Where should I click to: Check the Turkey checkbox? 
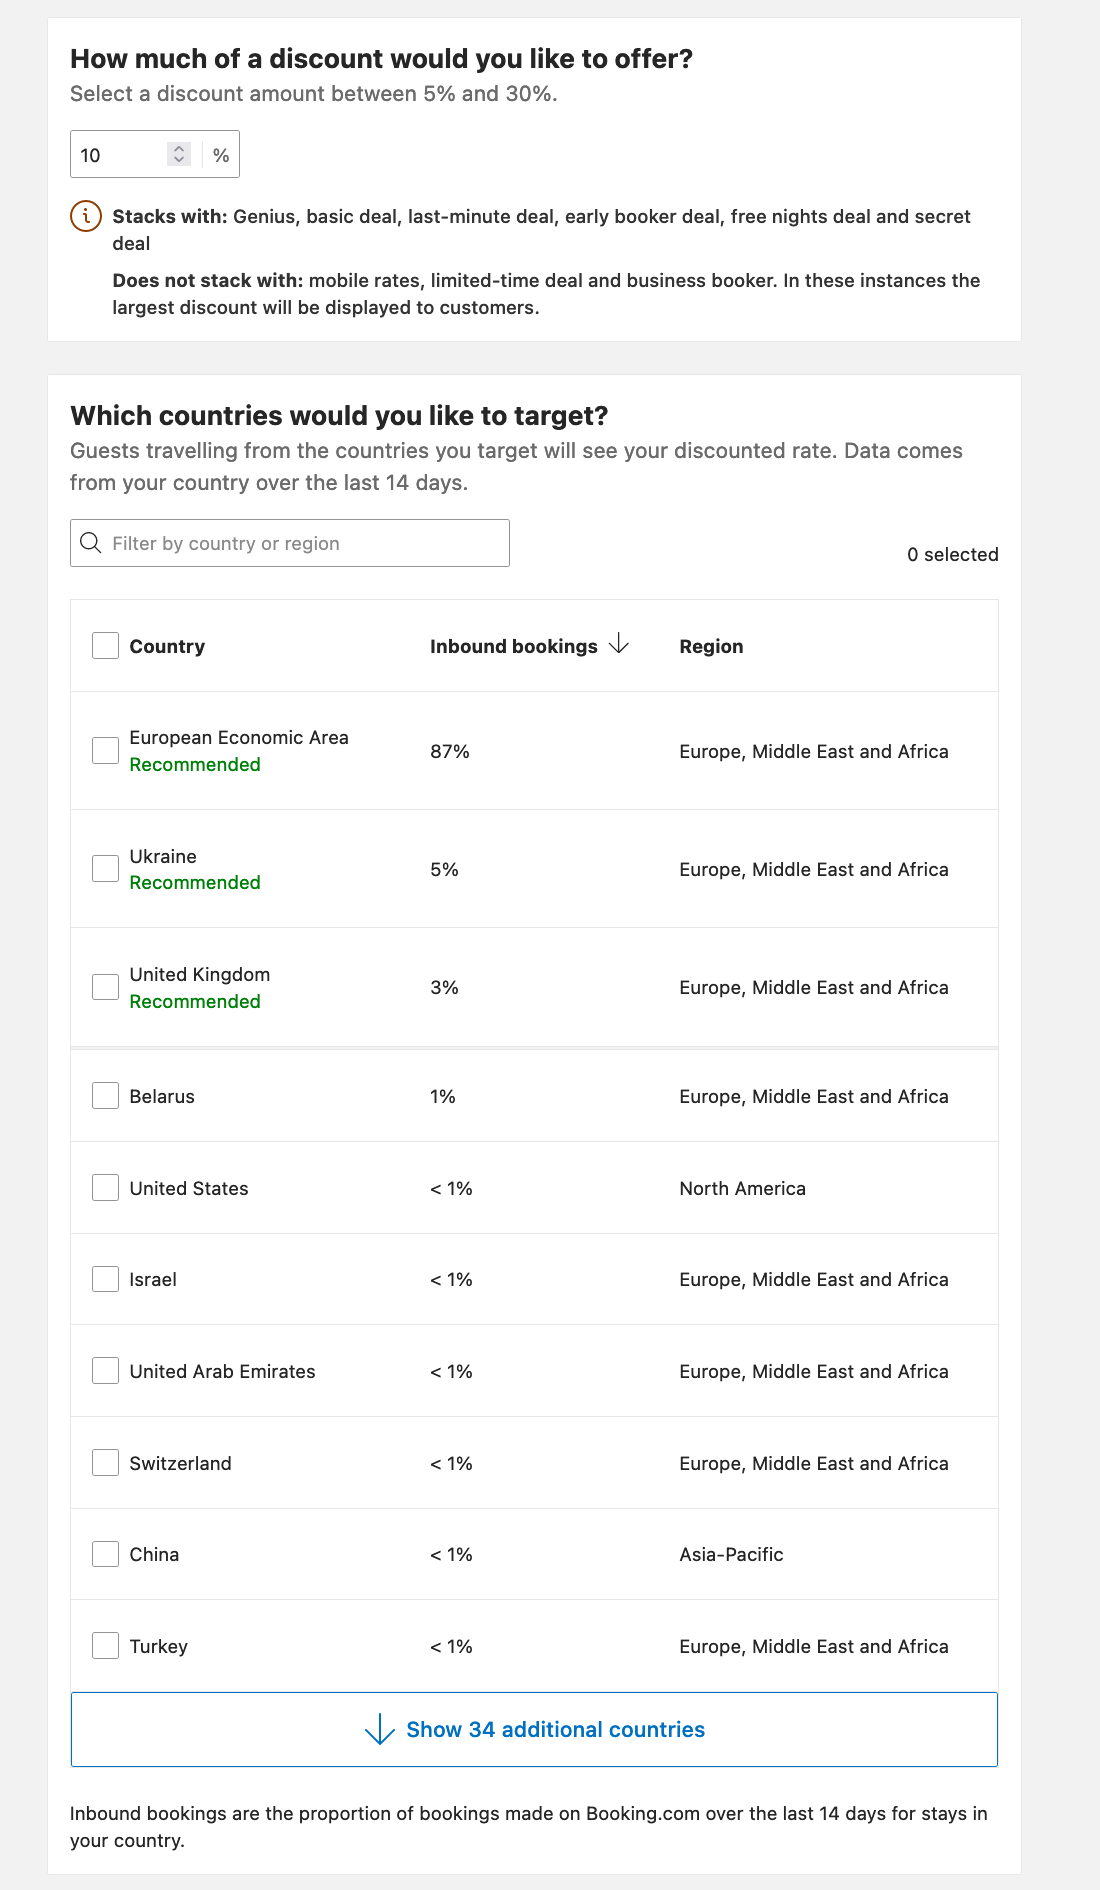(105, 1645)
